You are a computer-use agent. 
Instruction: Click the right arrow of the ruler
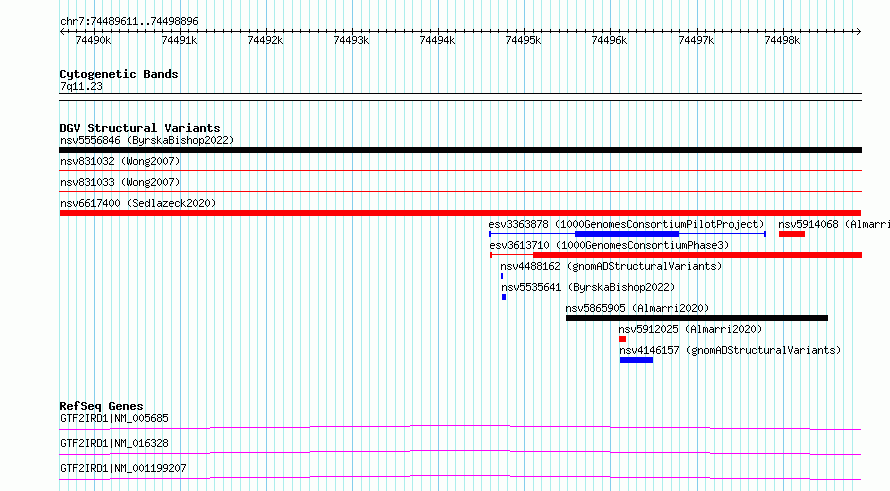[x=858, y=32]
